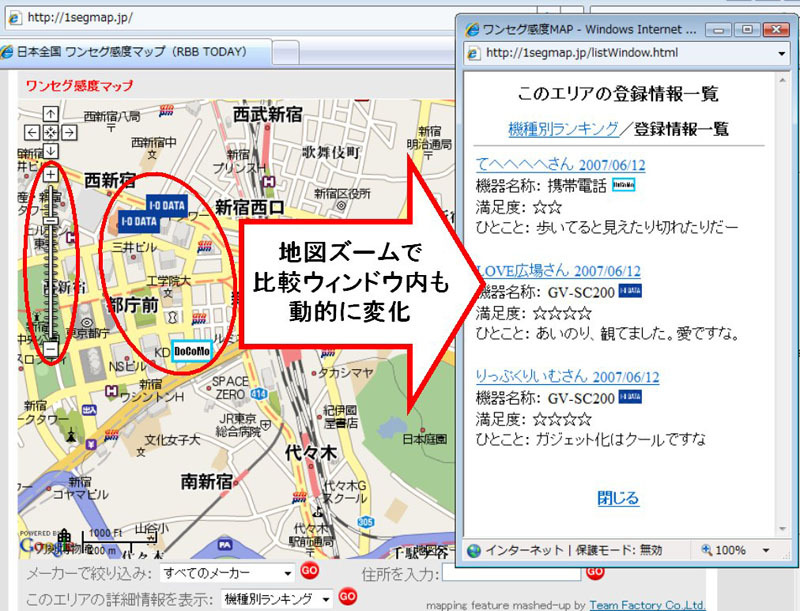Click the 閉じる link in the popup
The image size is (800, 611).
tap(618, 498)
